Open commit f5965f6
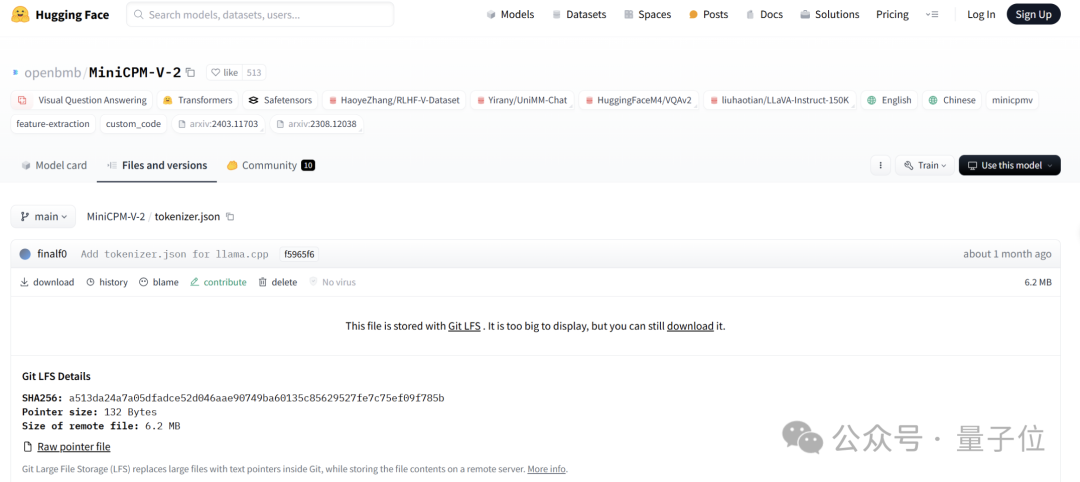 point(299,254)
